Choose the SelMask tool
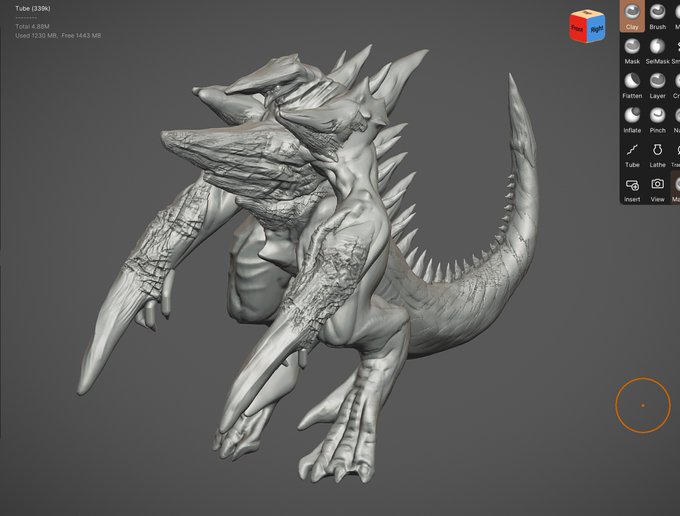Screen dimensions: 680x516 coord(657,51)
